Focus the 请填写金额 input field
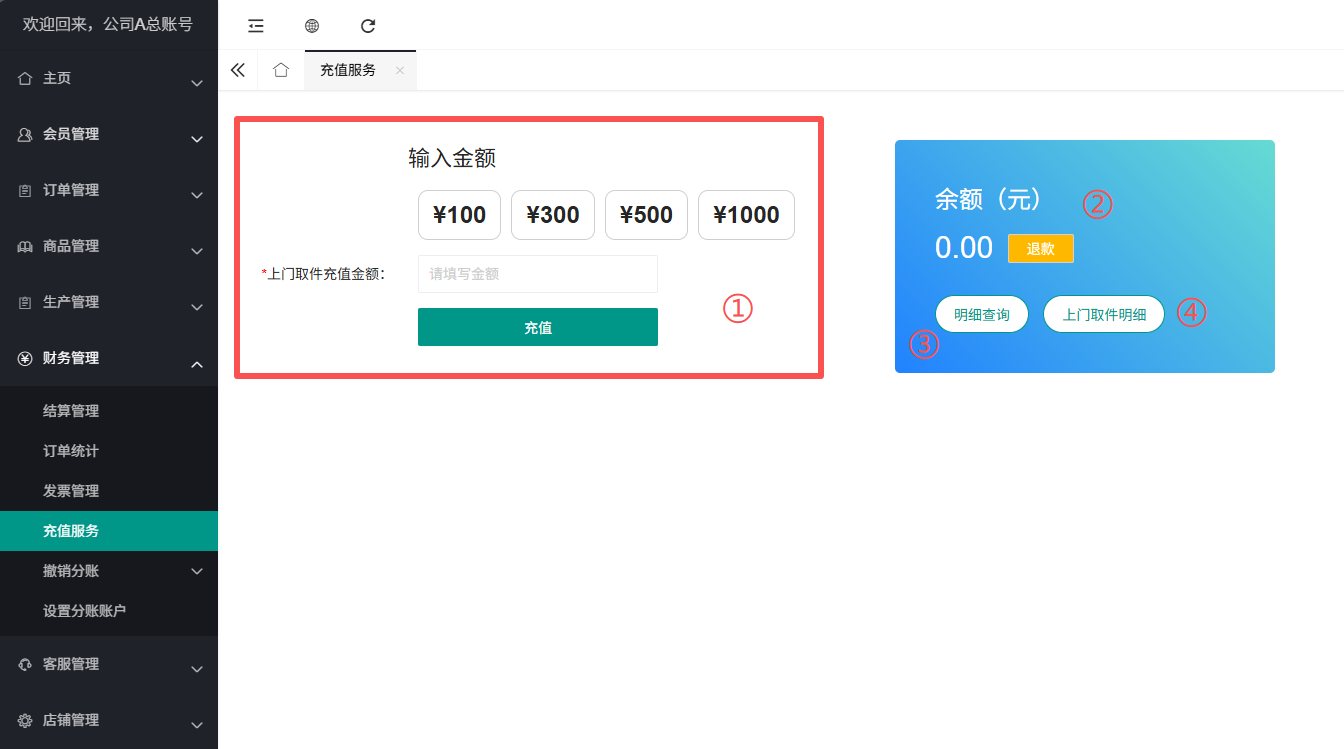This screenshot has width=1344, height=749. (x=538, y=274)
